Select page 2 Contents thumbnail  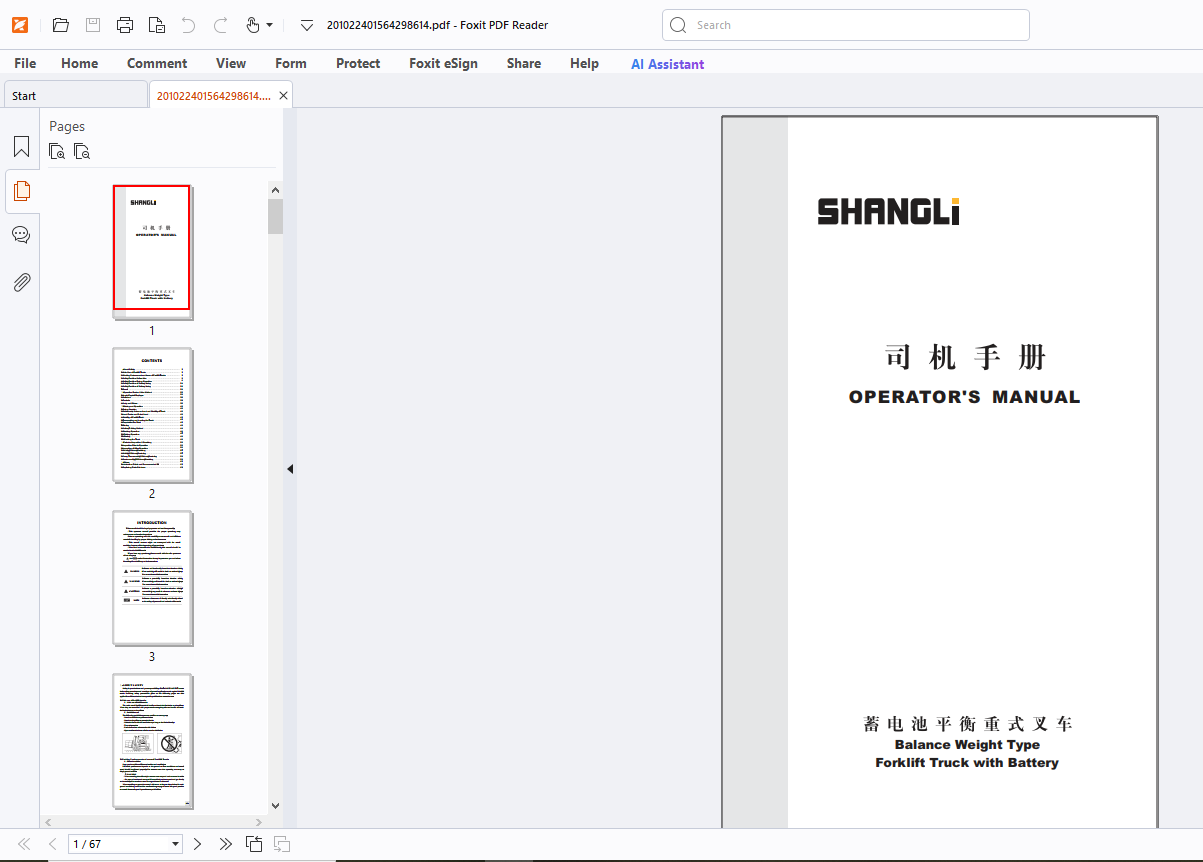[x=152, y=414]
